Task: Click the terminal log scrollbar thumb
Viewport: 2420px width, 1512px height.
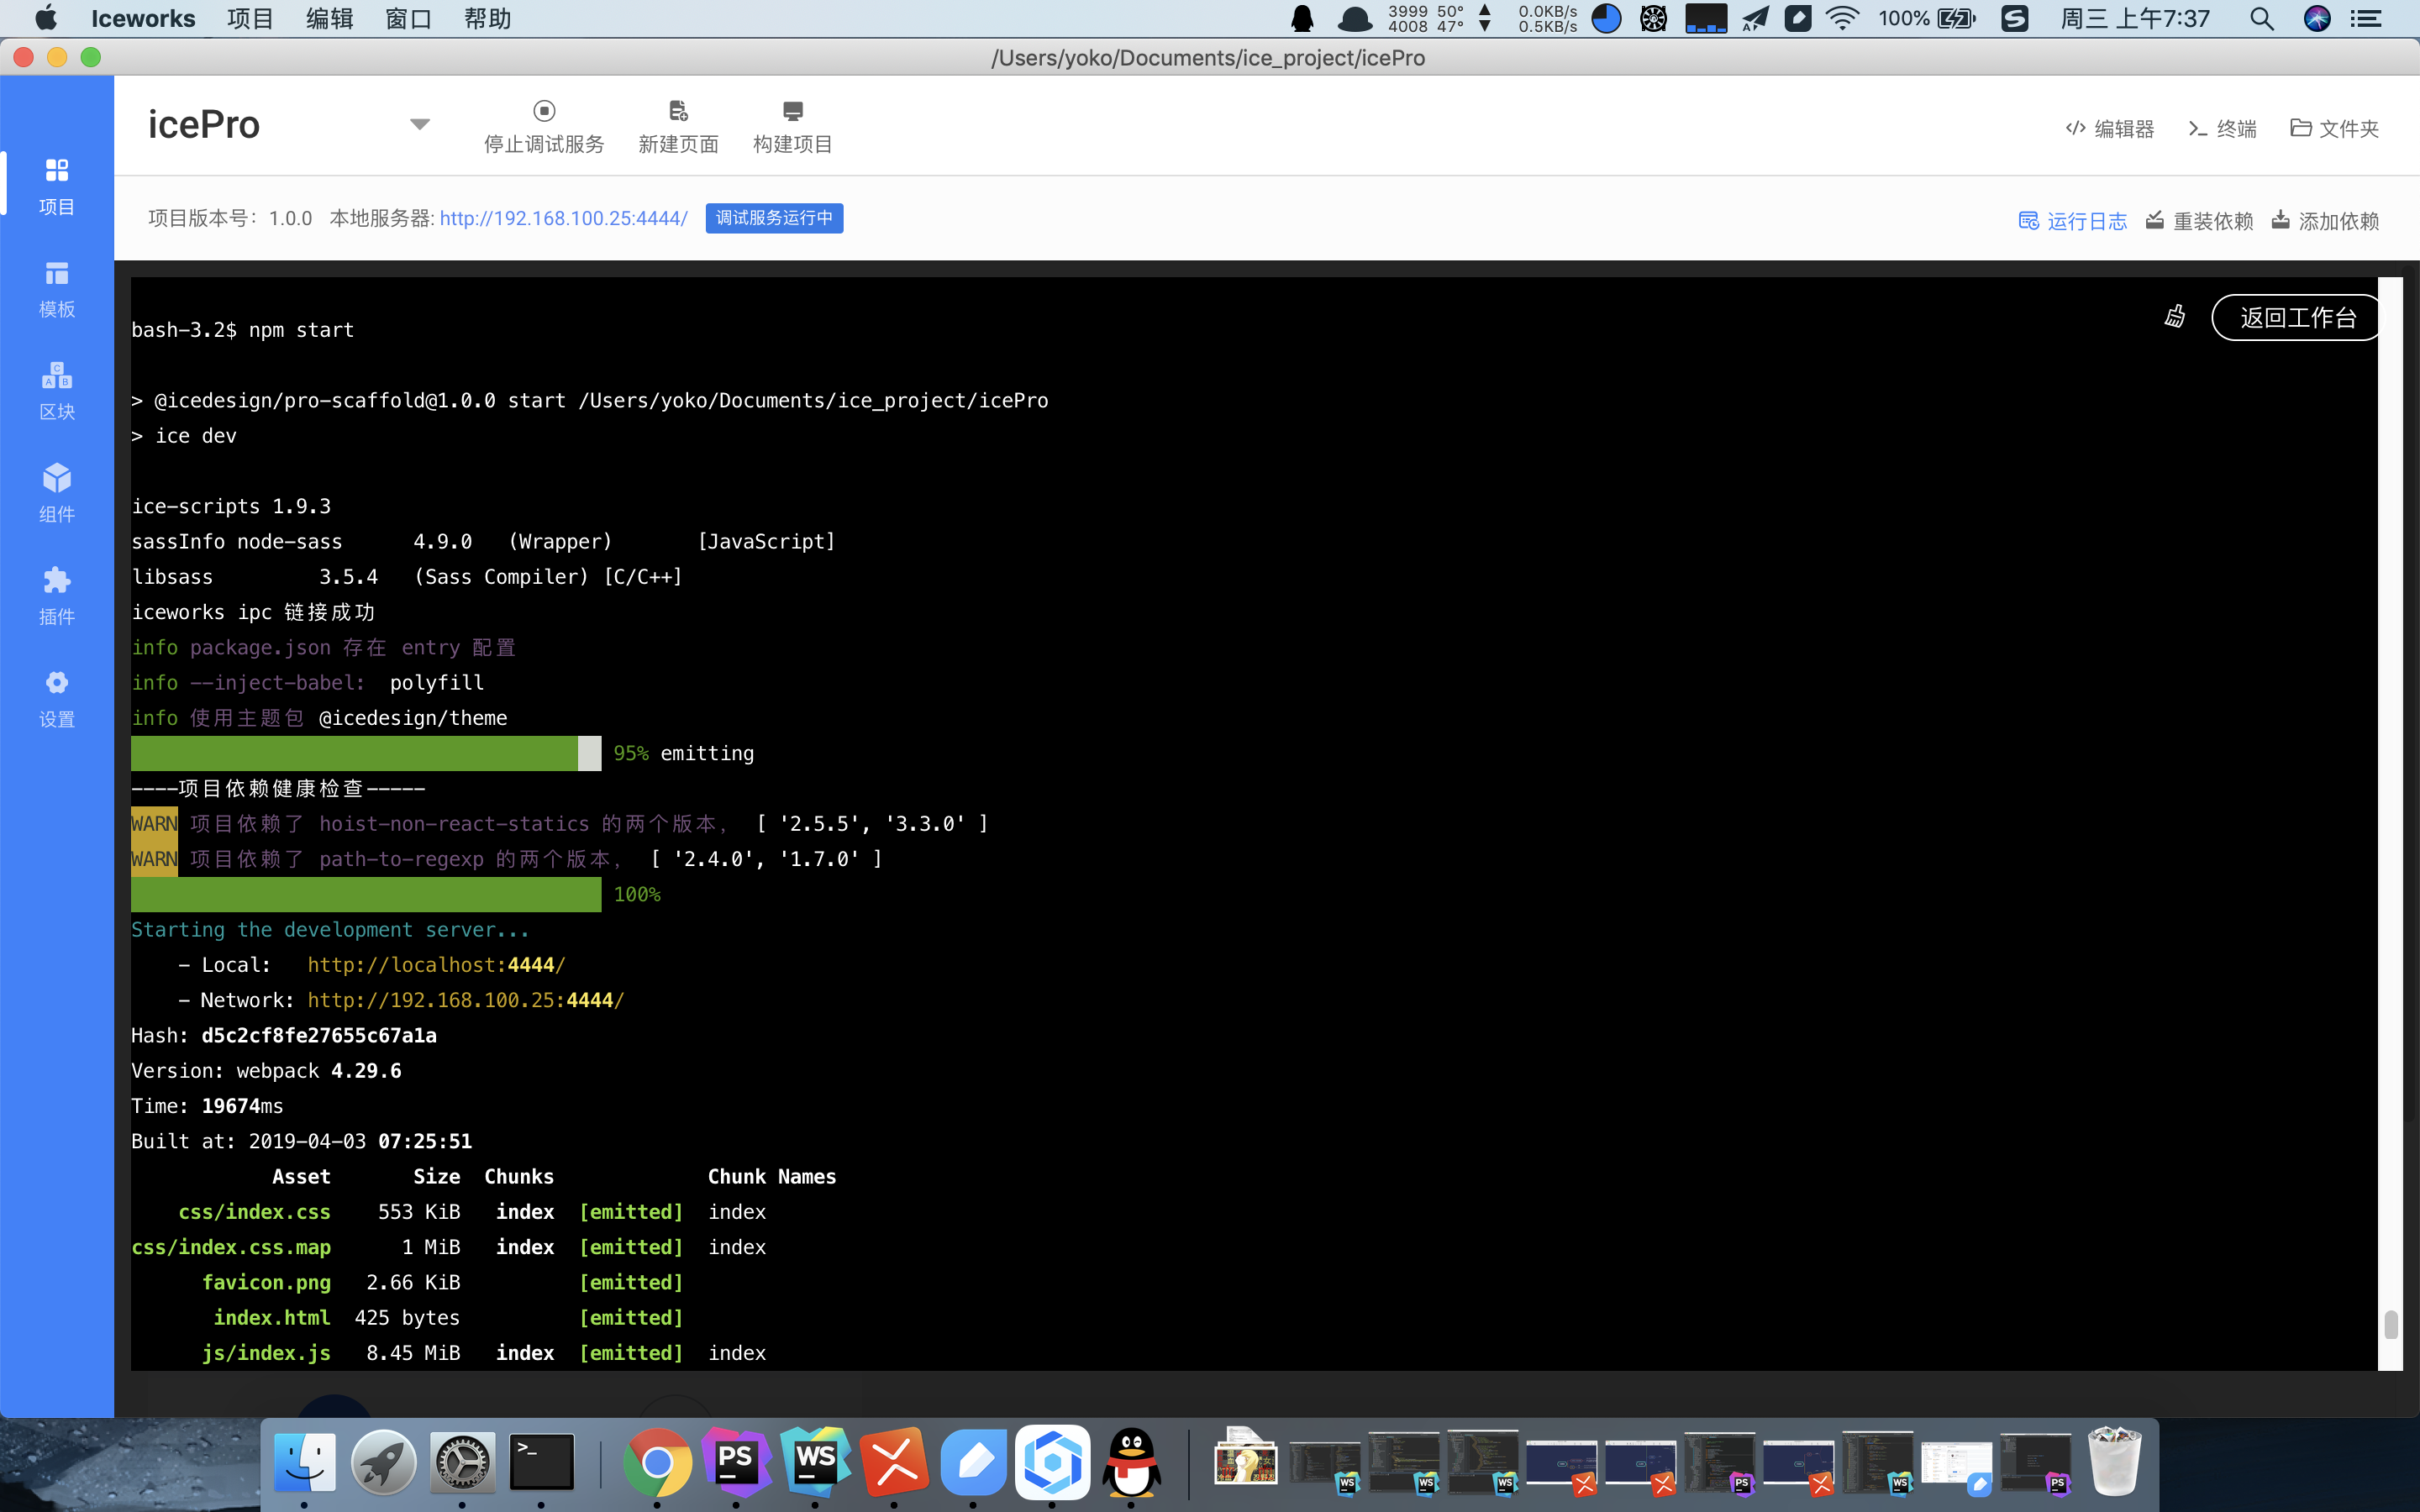Action: (2391, 1324)
